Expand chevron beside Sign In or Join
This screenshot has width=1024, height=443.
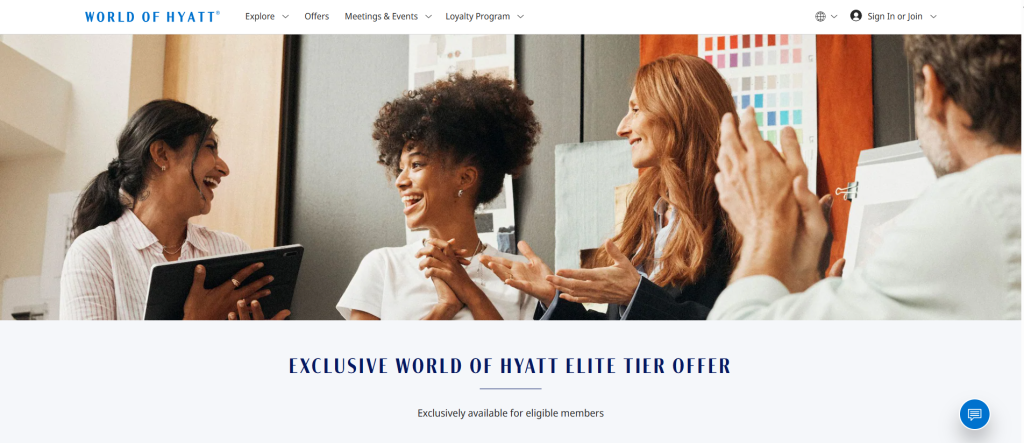click(x=933, y=17)
